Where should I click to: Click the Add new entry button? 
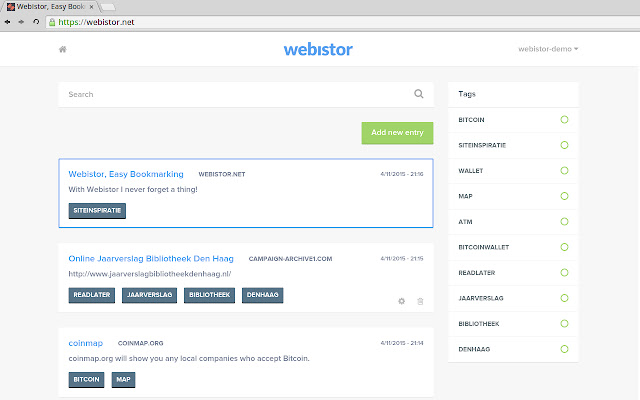tap(397, 133)
